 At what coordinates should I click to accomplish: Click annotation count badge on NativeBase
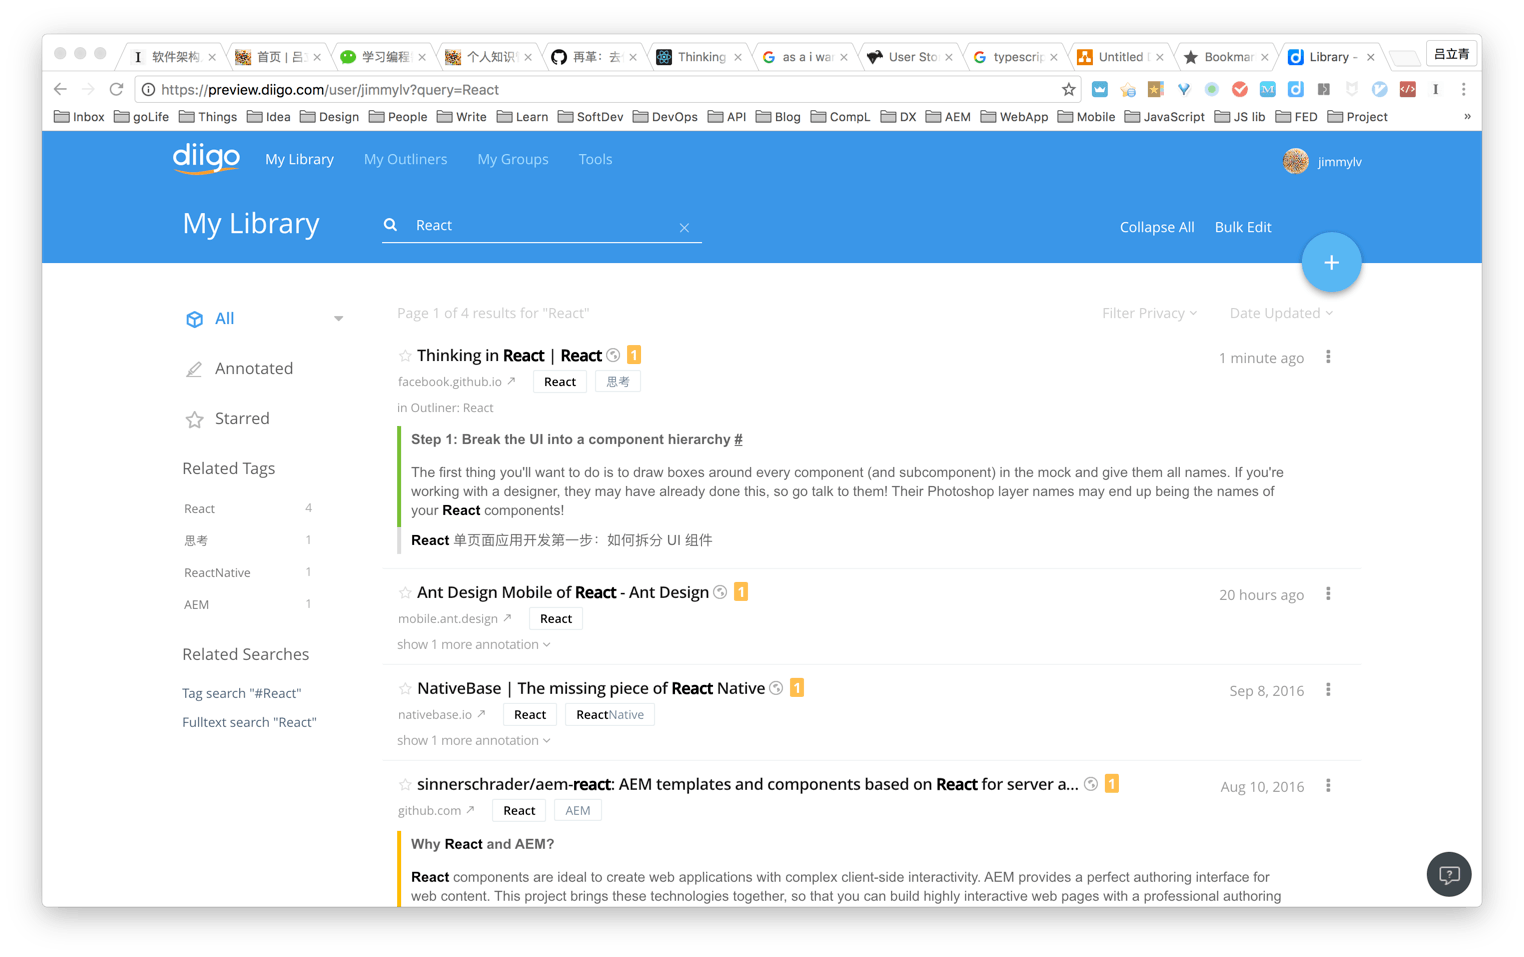click(797, 688)
